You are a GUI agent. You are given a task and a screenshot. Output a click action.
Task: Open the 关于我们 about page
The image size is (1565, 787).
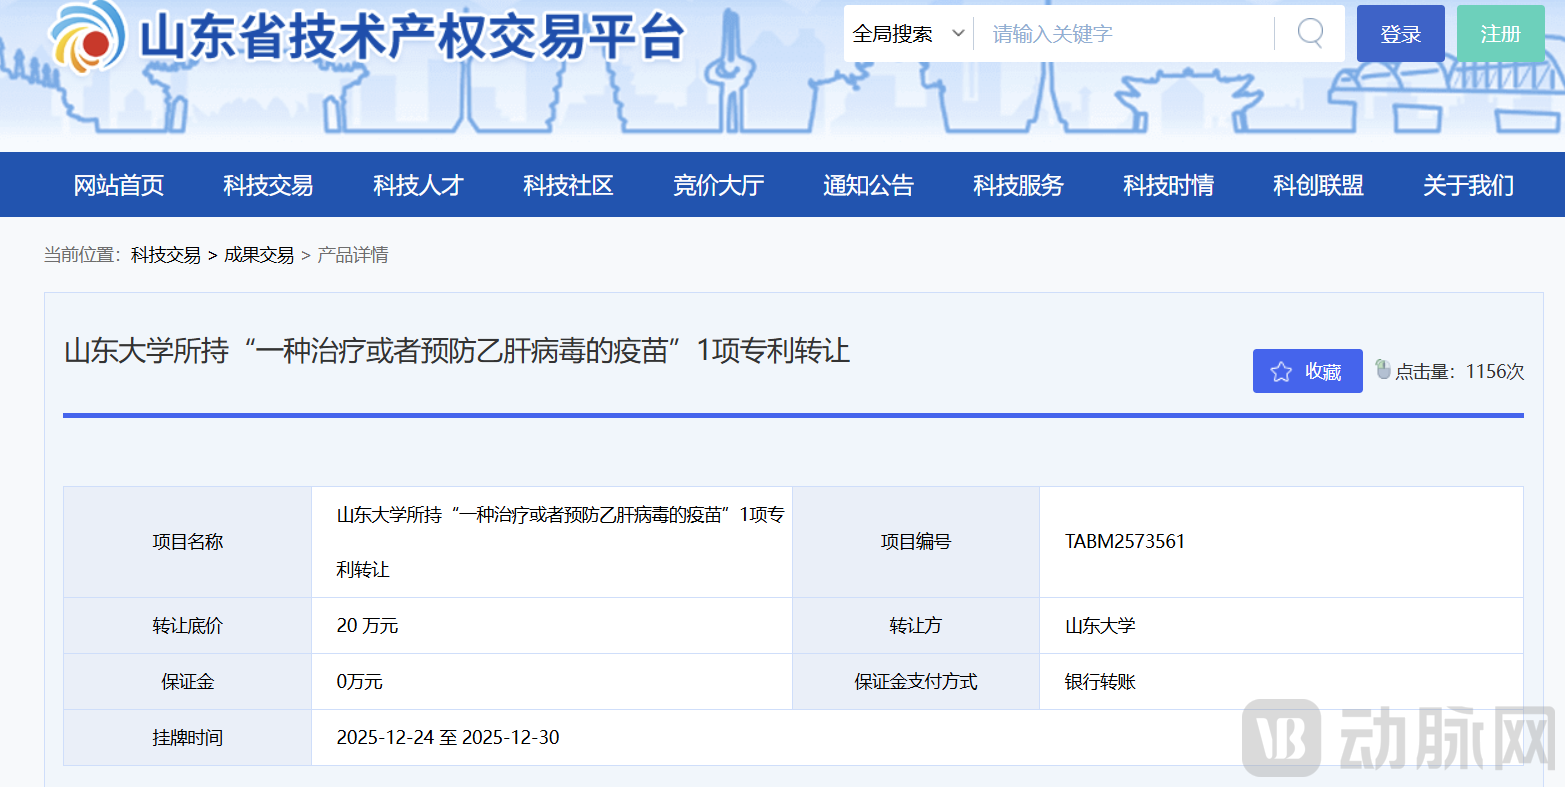1468,185
